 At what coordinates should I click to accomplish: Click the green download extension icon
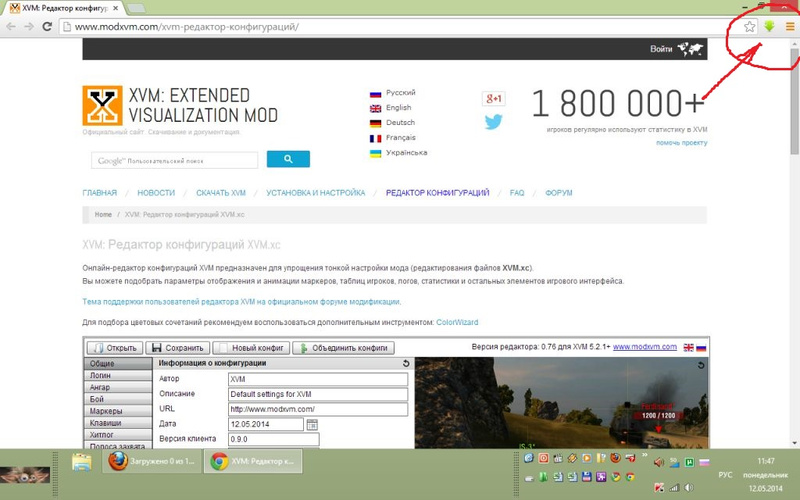point(769,26)
